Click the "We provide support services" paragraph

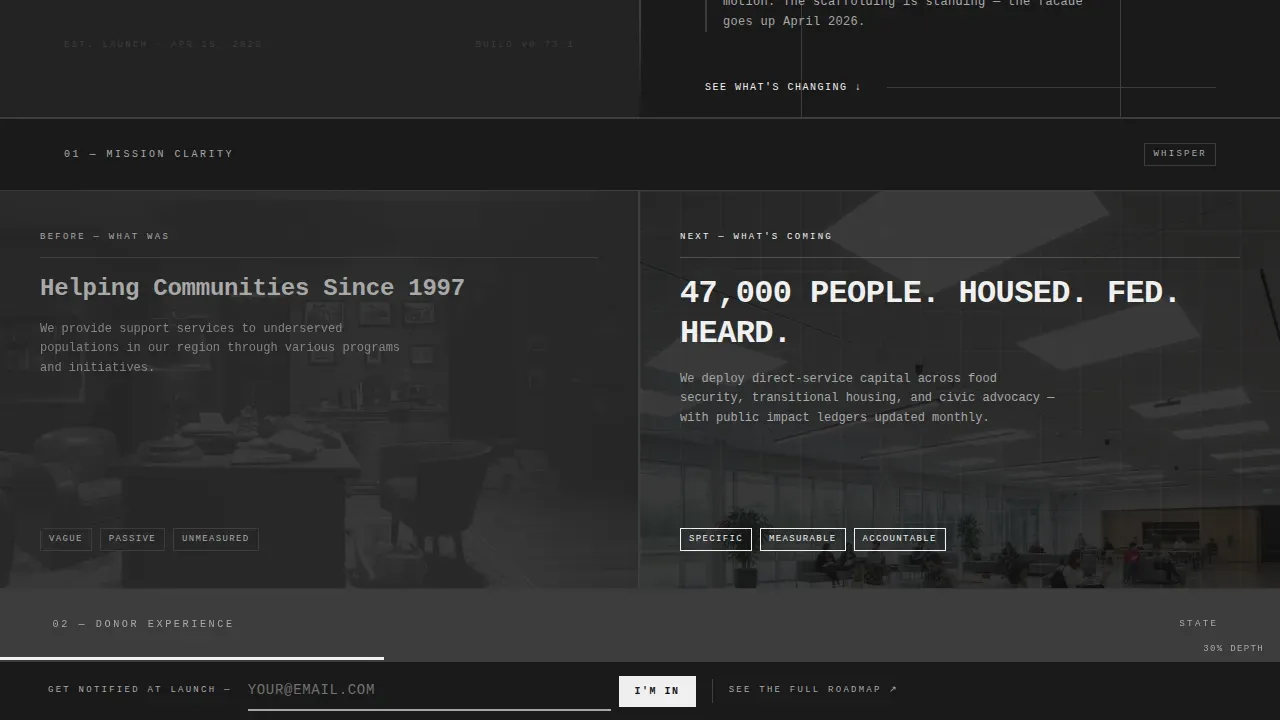(220, 348)
